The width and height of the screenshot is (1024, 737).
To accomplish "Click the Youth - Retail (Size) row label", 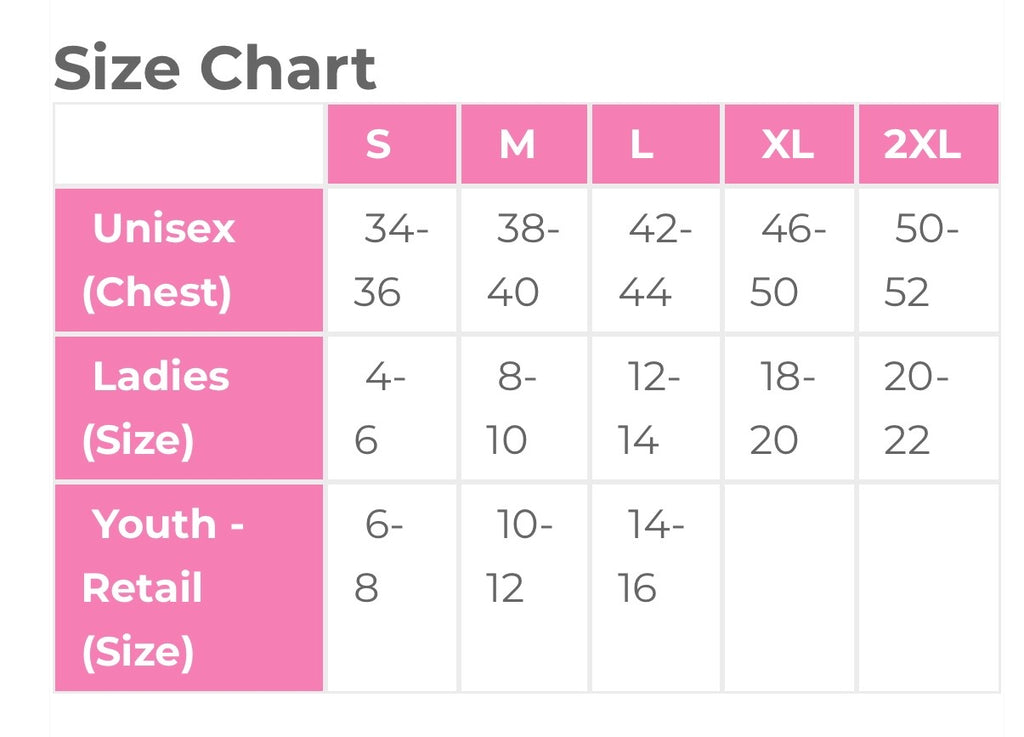I will coord(189,588).
